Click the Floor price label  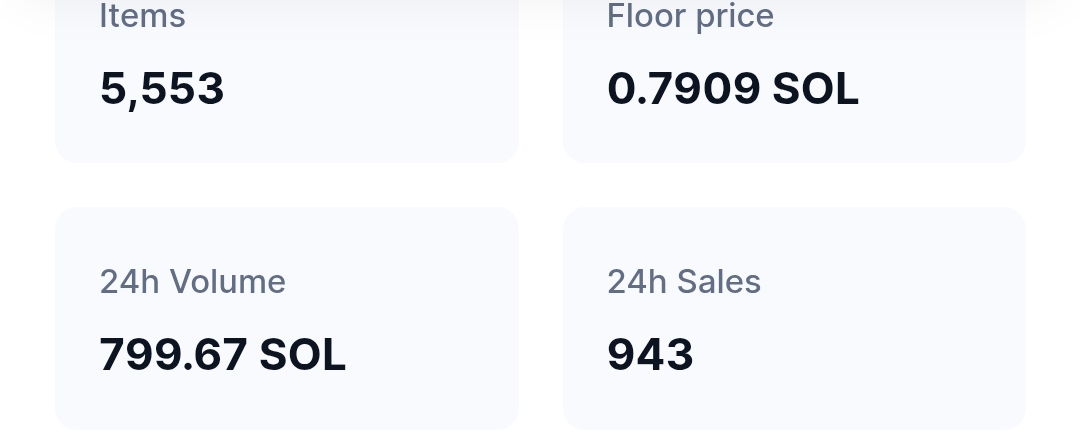[690, 16]
